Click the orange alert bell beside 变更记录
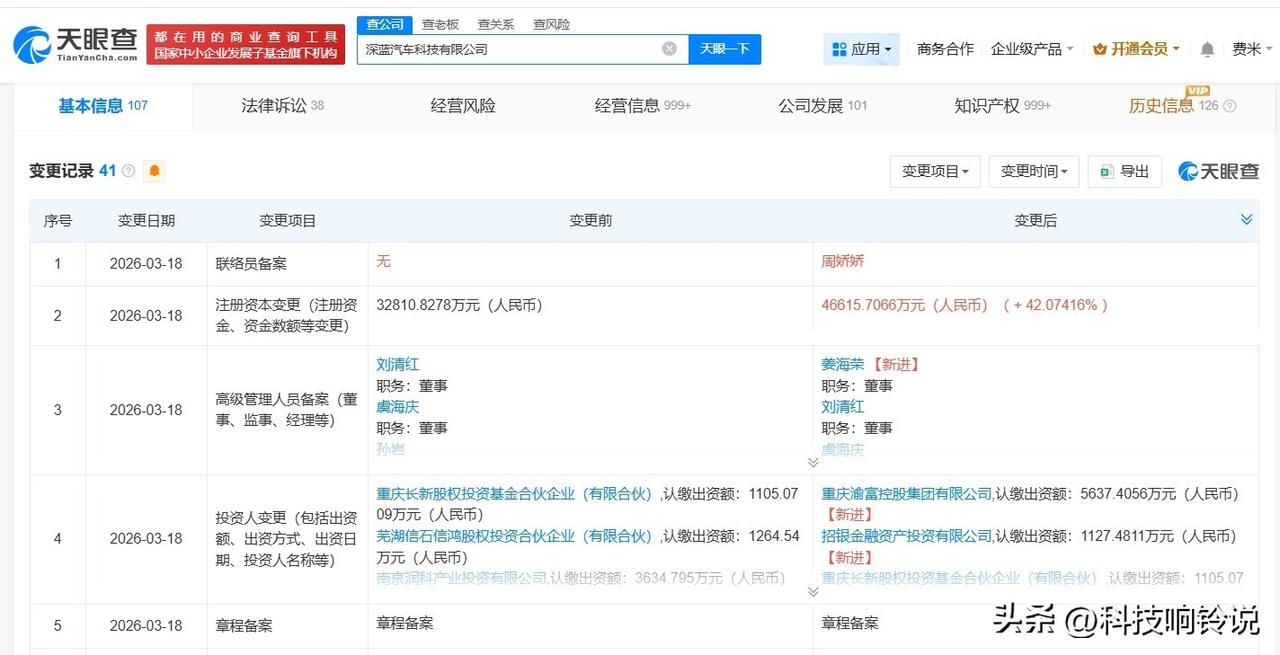The width and height of the screenshot is (1280, 655). (155, 171)
